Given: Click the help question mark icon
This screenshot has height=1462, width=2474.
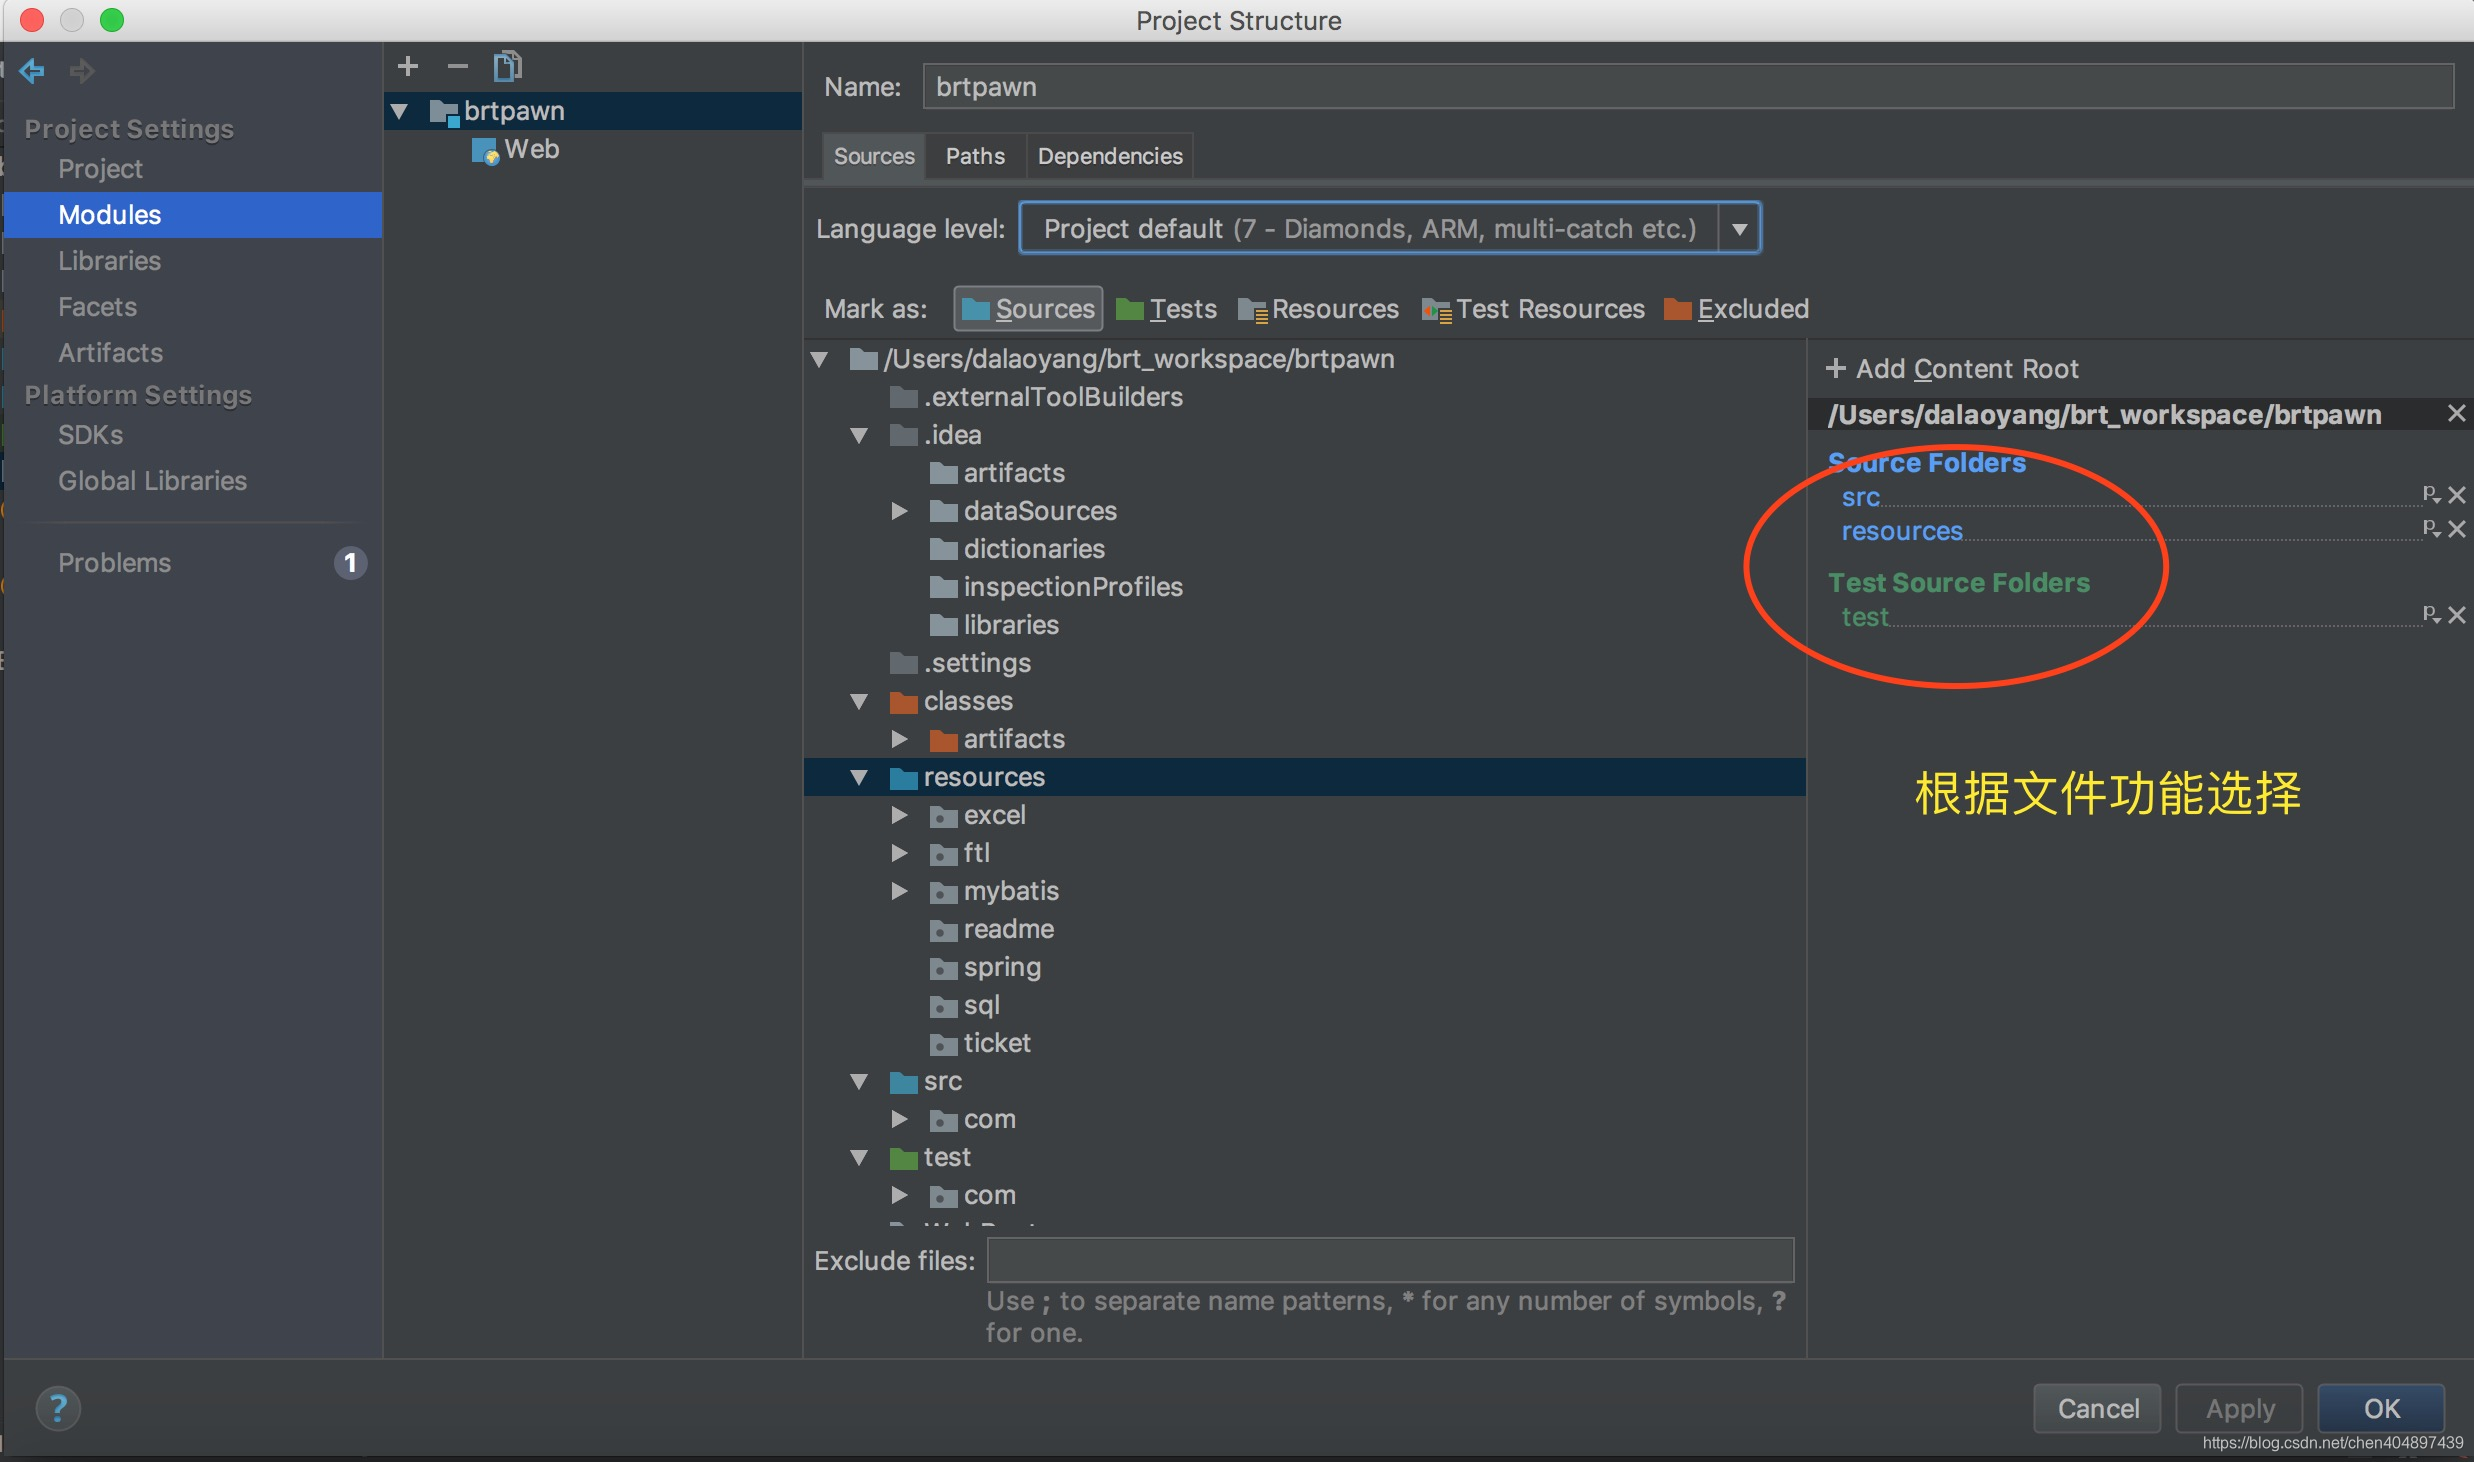Looking at the screenshot, I should point(58,1408).
